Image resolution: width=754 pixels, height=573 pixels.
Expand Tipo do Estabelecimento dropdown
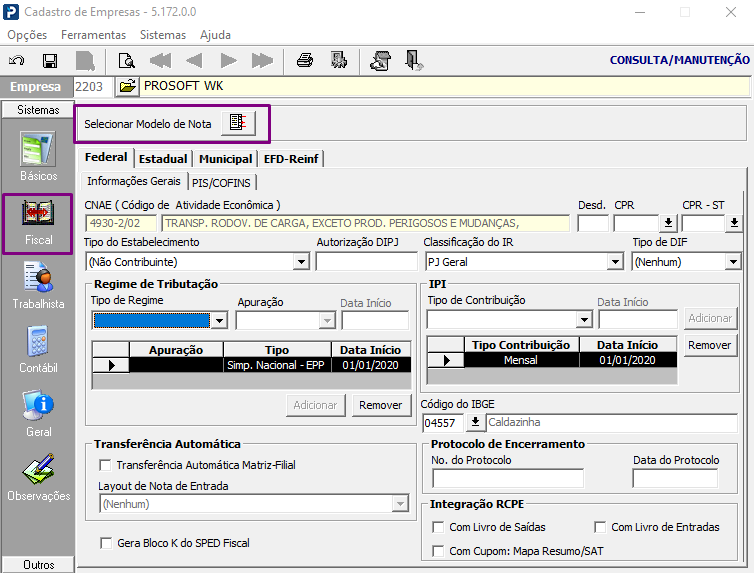click(301, 262)
